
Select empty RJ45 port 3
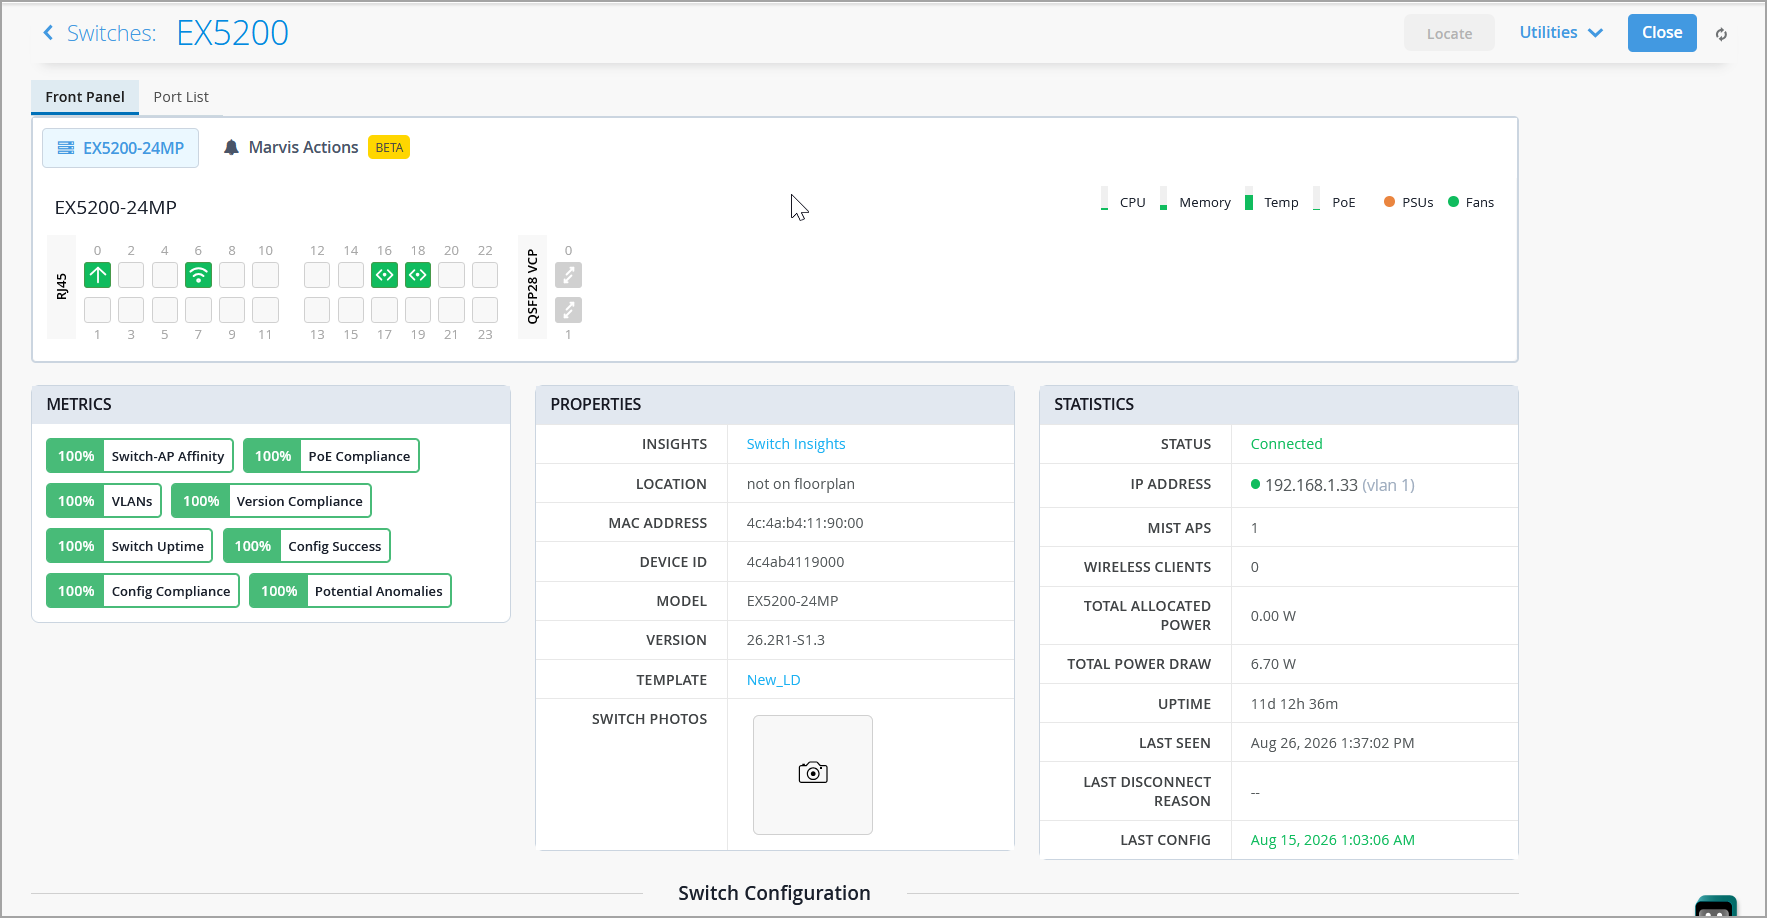(131, 310)
